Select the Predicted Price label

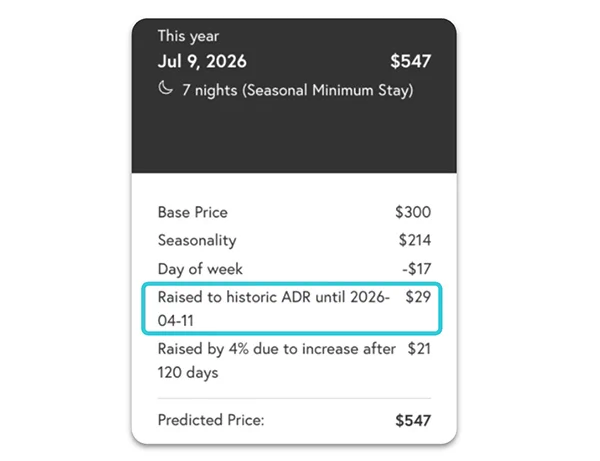click(211, 421)
